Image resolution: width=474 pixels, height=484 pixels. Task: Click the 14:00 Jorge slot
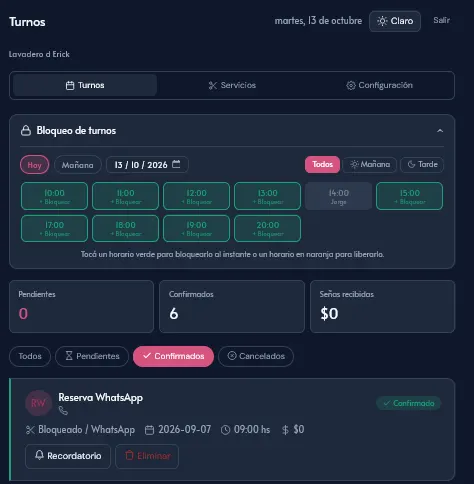pos(338,196)
